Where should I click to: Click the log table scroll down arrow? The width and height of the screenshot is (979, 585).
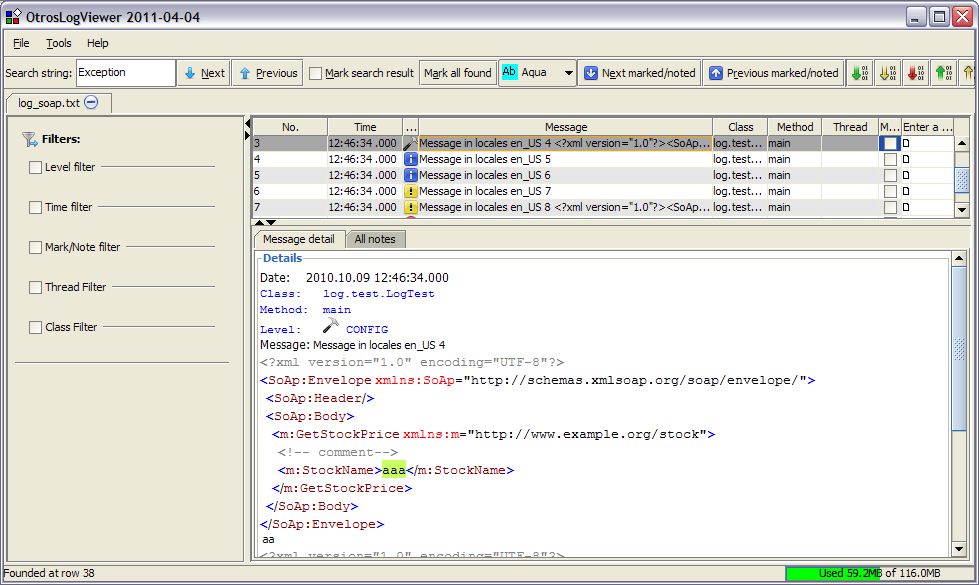click(962, 210)
